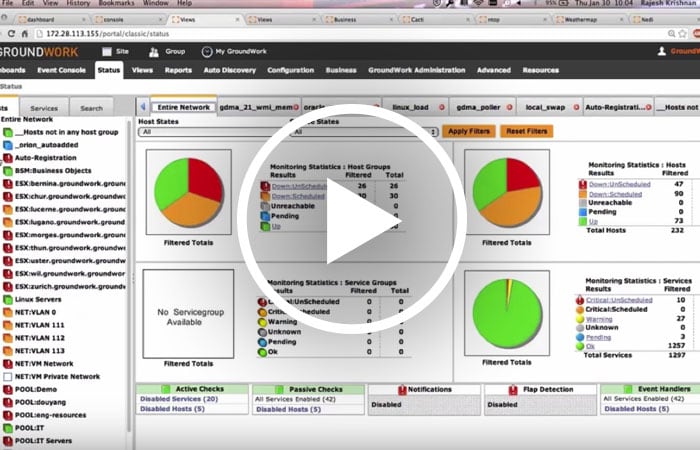Open Pending link in Services statistics
This screenshot has width=700, height=450.
598,338
